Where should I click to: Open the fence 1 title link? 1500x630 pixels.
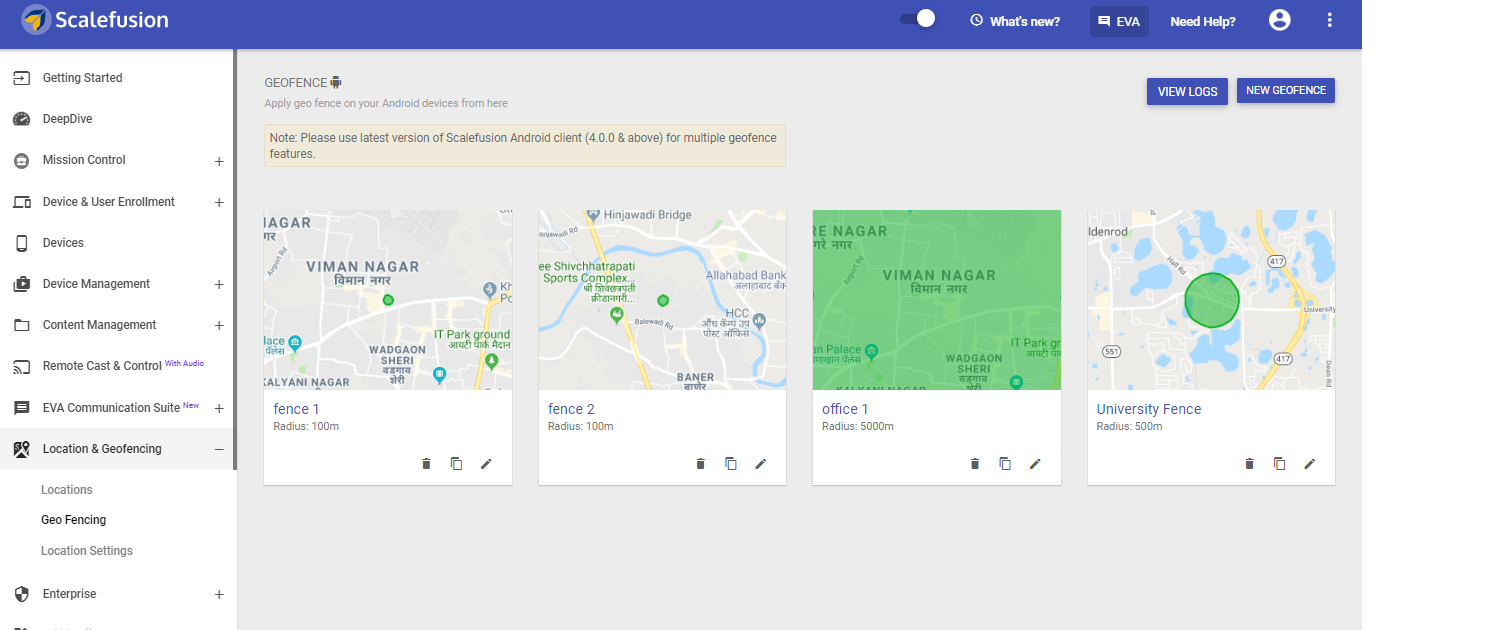click(297, 409)
